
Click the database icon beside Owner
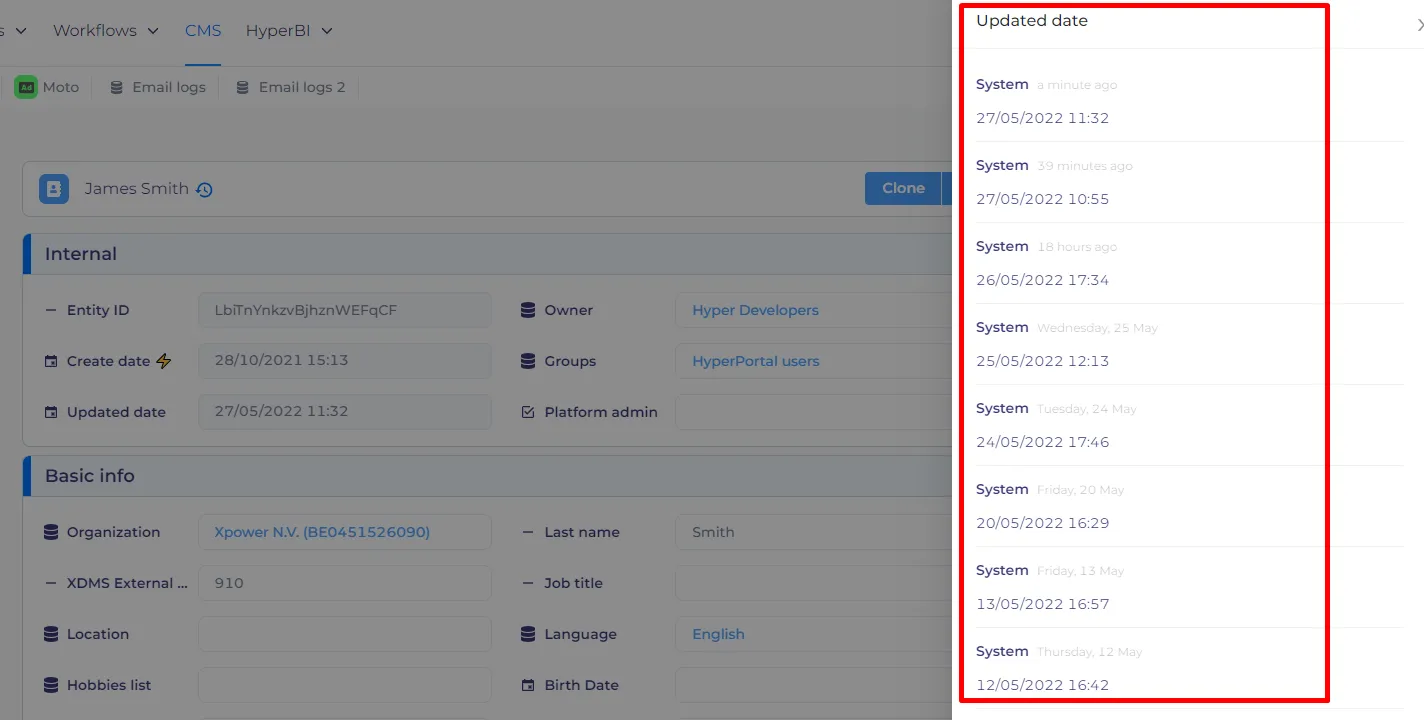point(528,310)
